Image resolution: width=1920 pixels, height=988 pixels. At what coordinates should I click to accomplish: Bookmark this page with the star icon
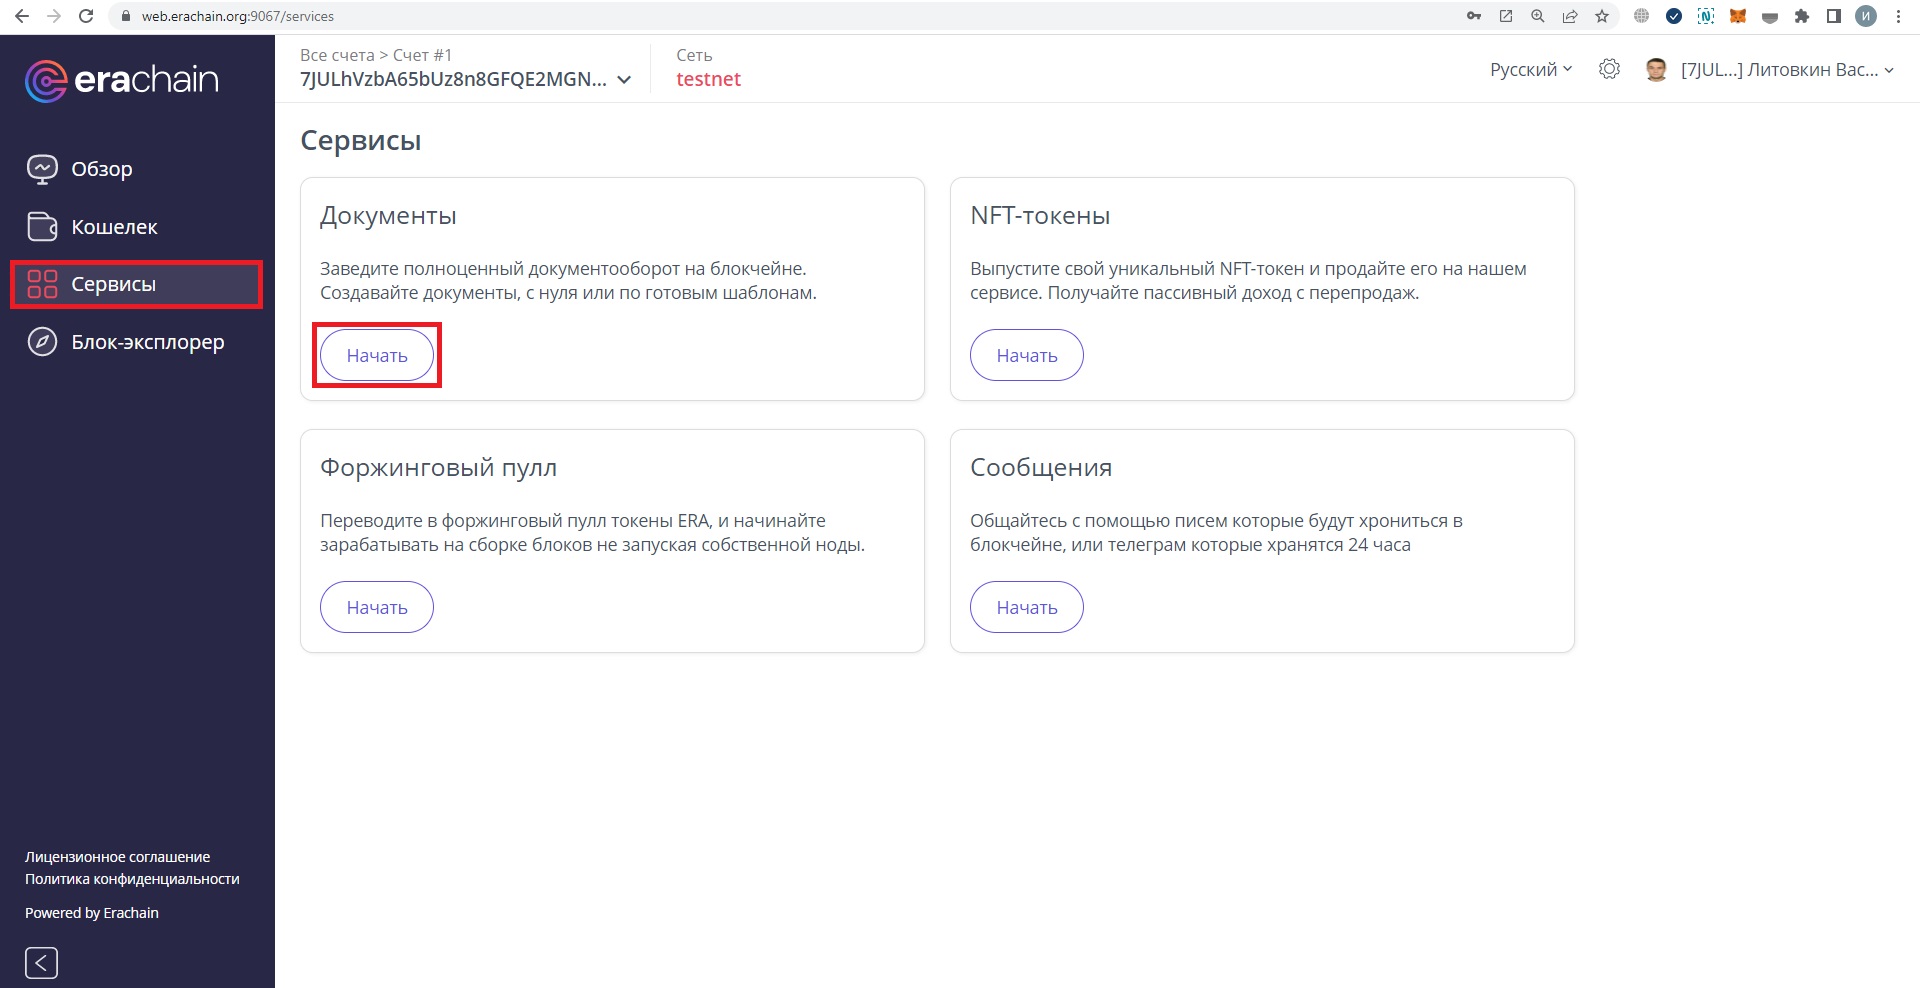tap(1602, 16)
